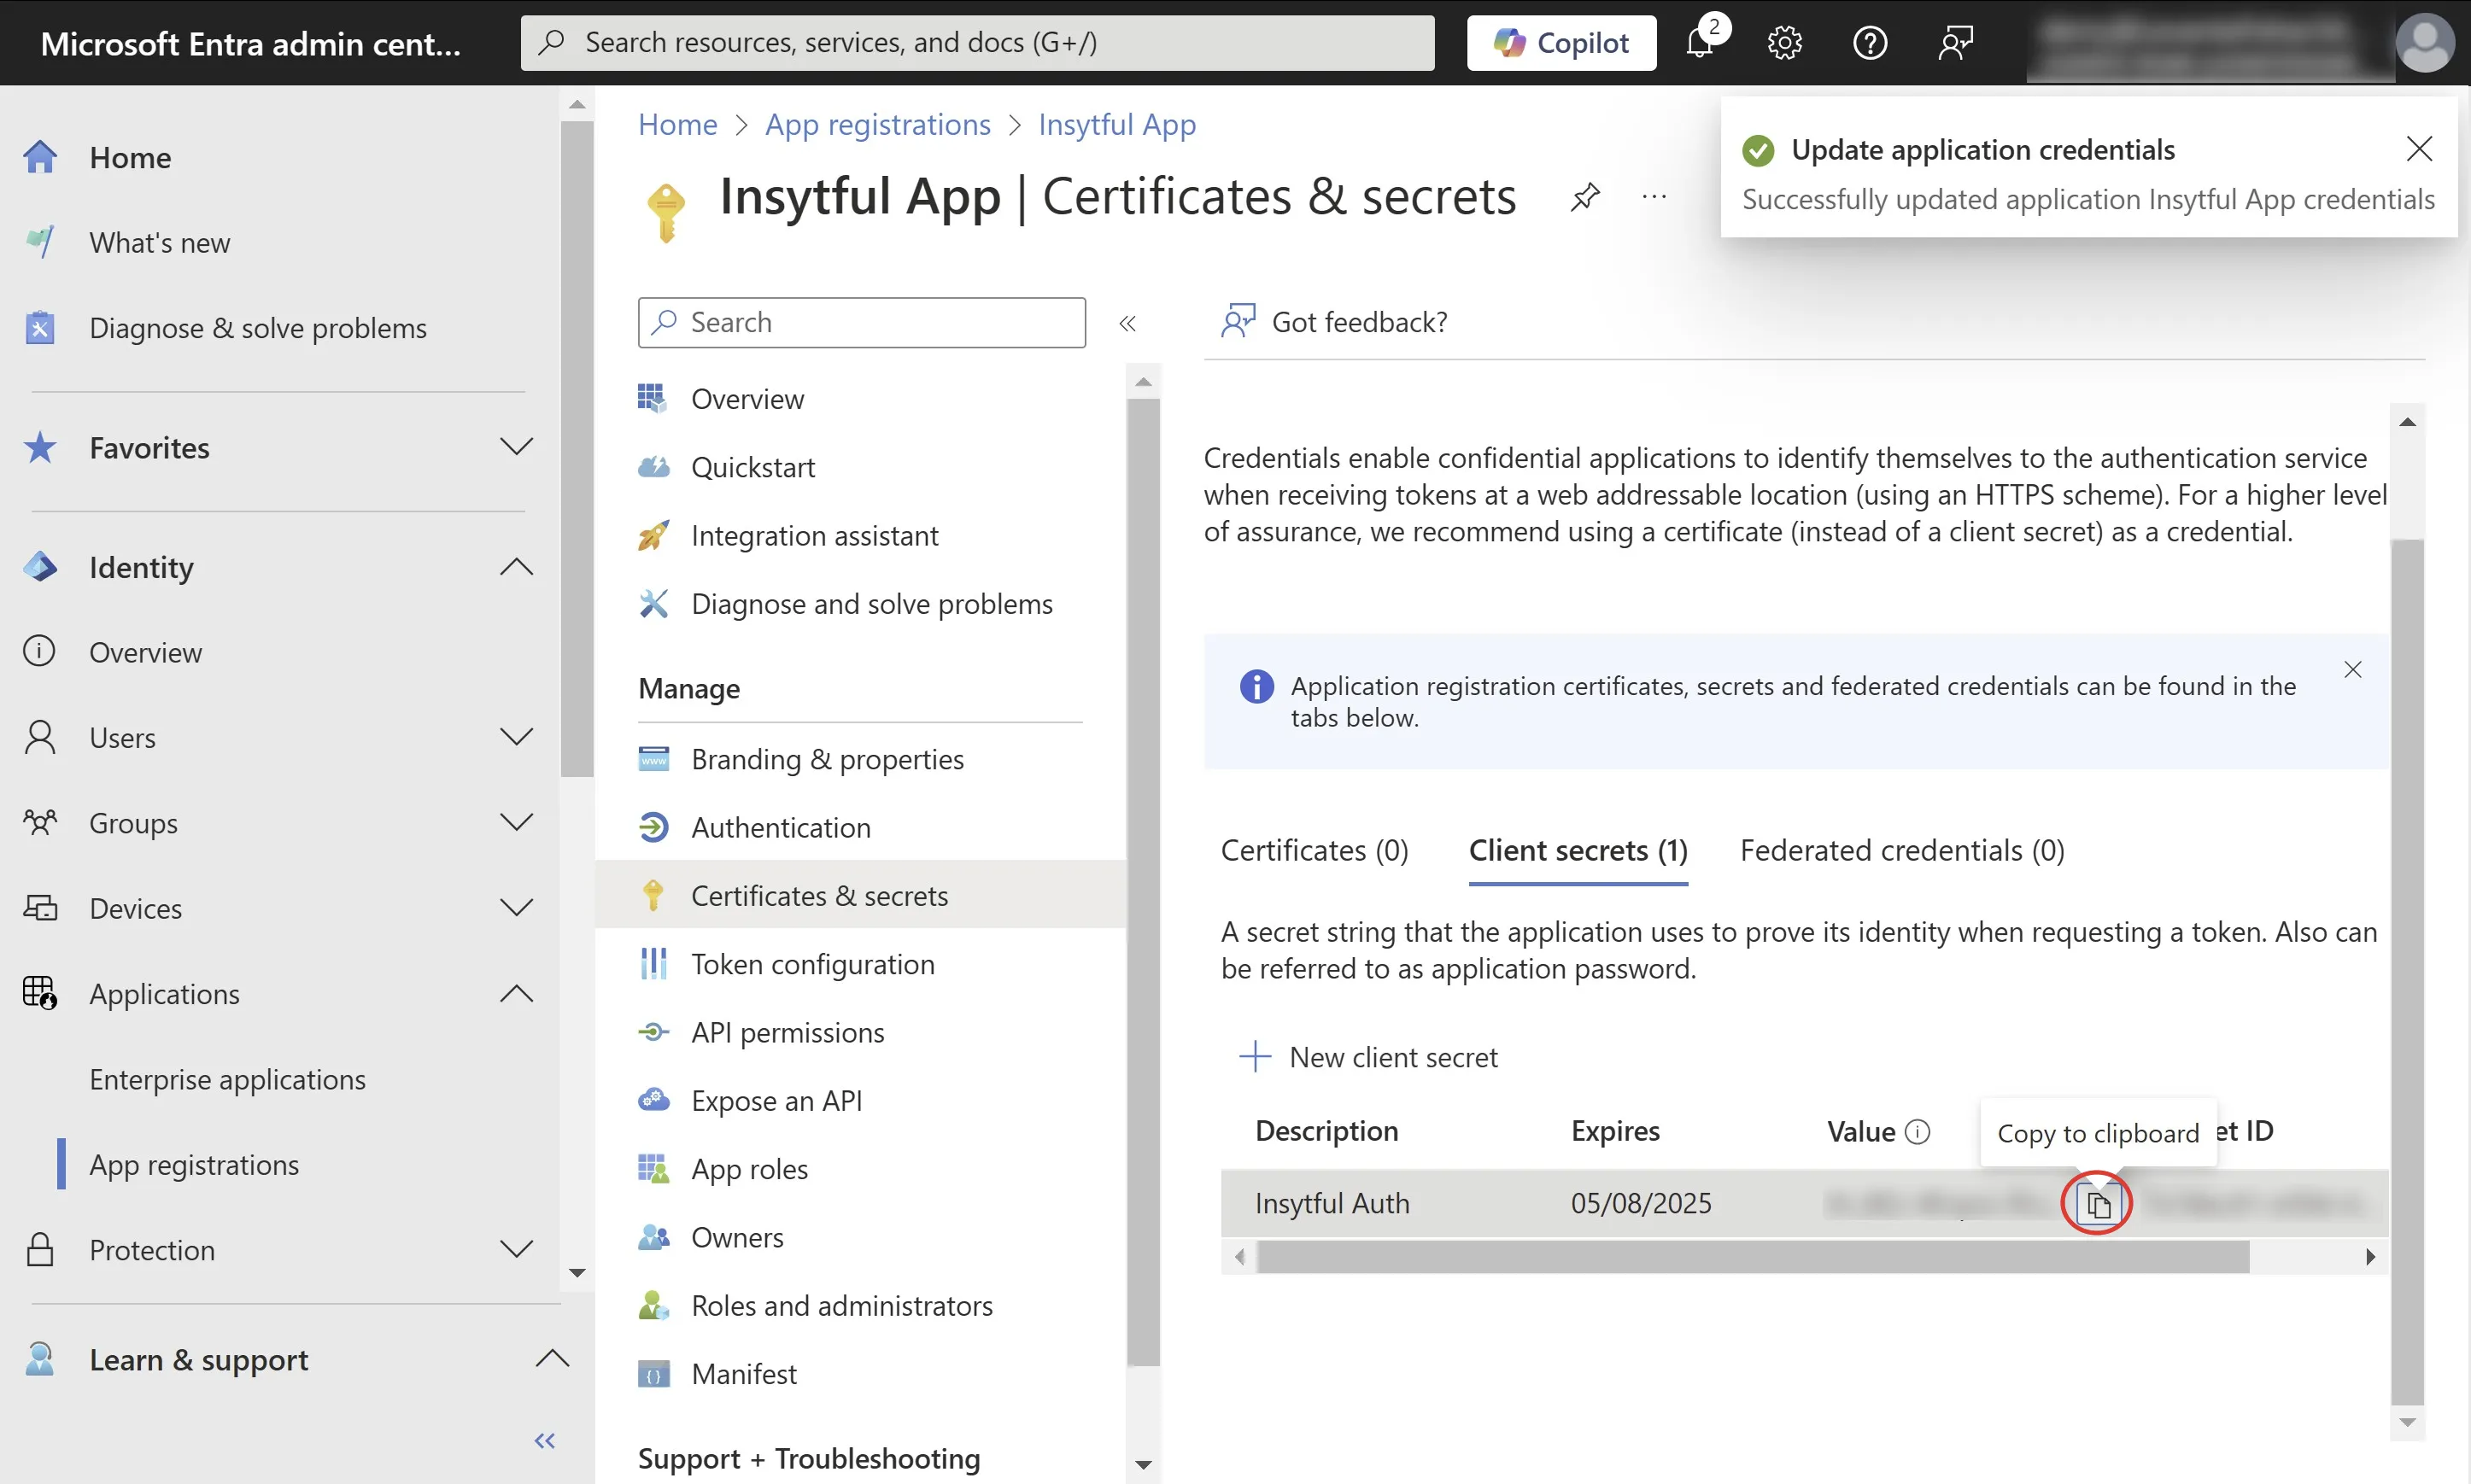Screen dimensions: 2471x1484
Task: Open portal settings gear icon
Action: [1784, 43]
